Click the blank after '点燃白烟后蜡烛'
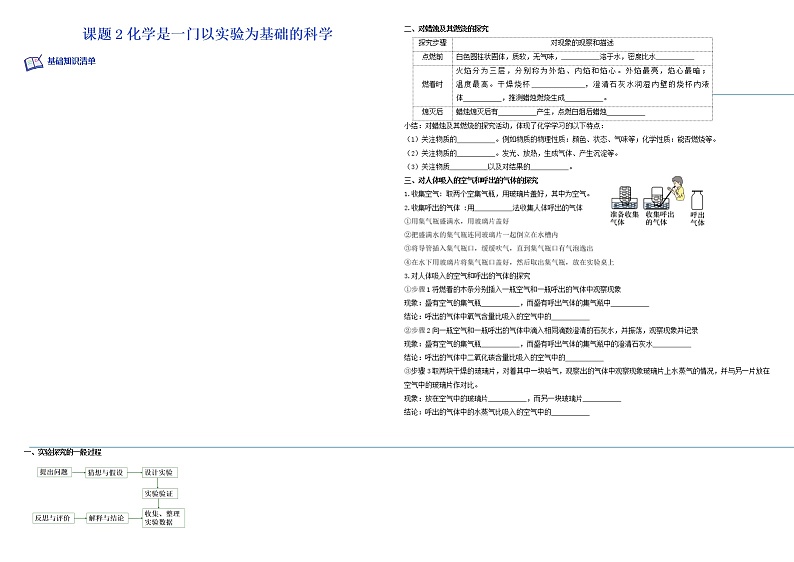 click(626, 112)
